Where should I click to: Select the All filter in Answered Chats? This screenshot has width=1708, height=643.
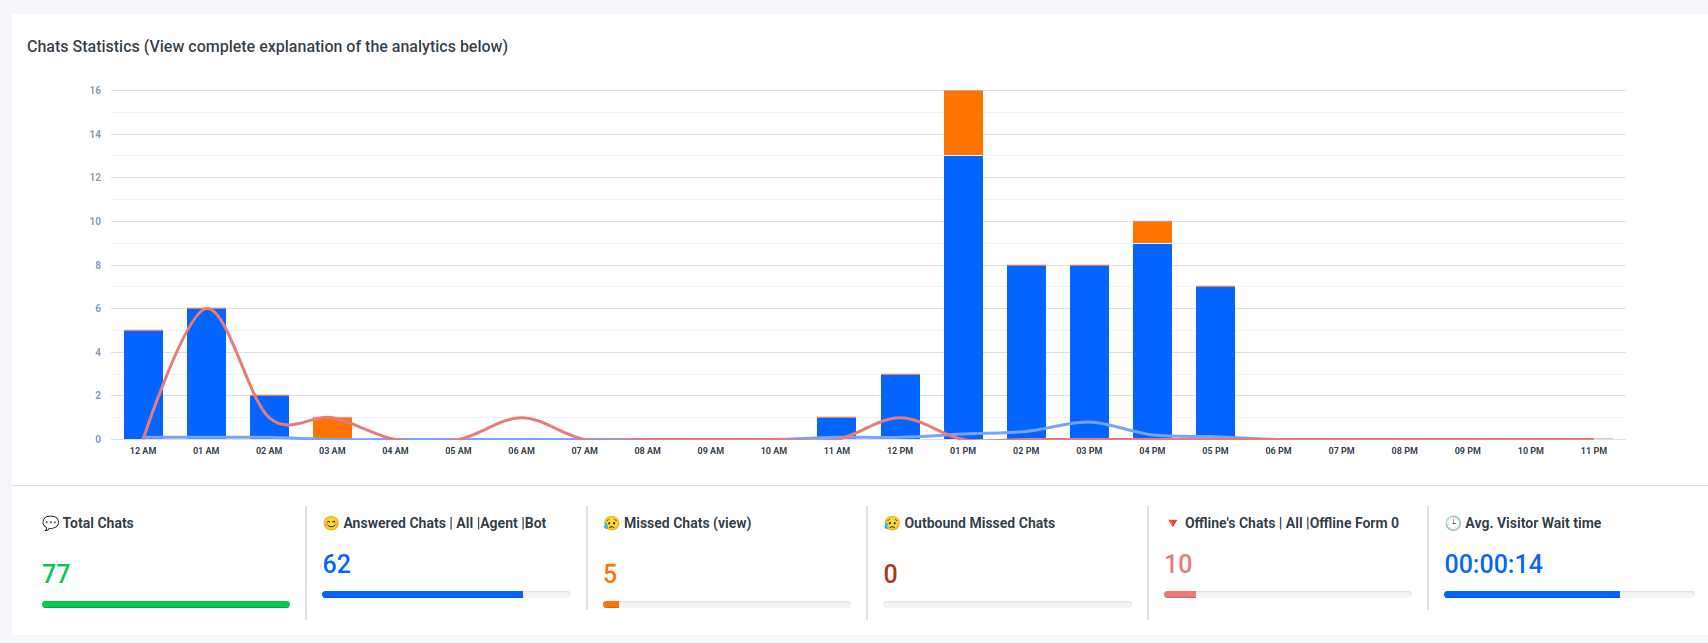[x=464, y=523]
